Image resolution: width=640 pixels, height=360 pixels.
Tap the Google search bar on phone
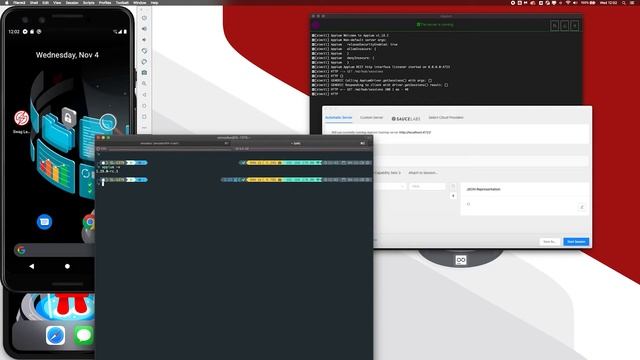click(54, 250)
